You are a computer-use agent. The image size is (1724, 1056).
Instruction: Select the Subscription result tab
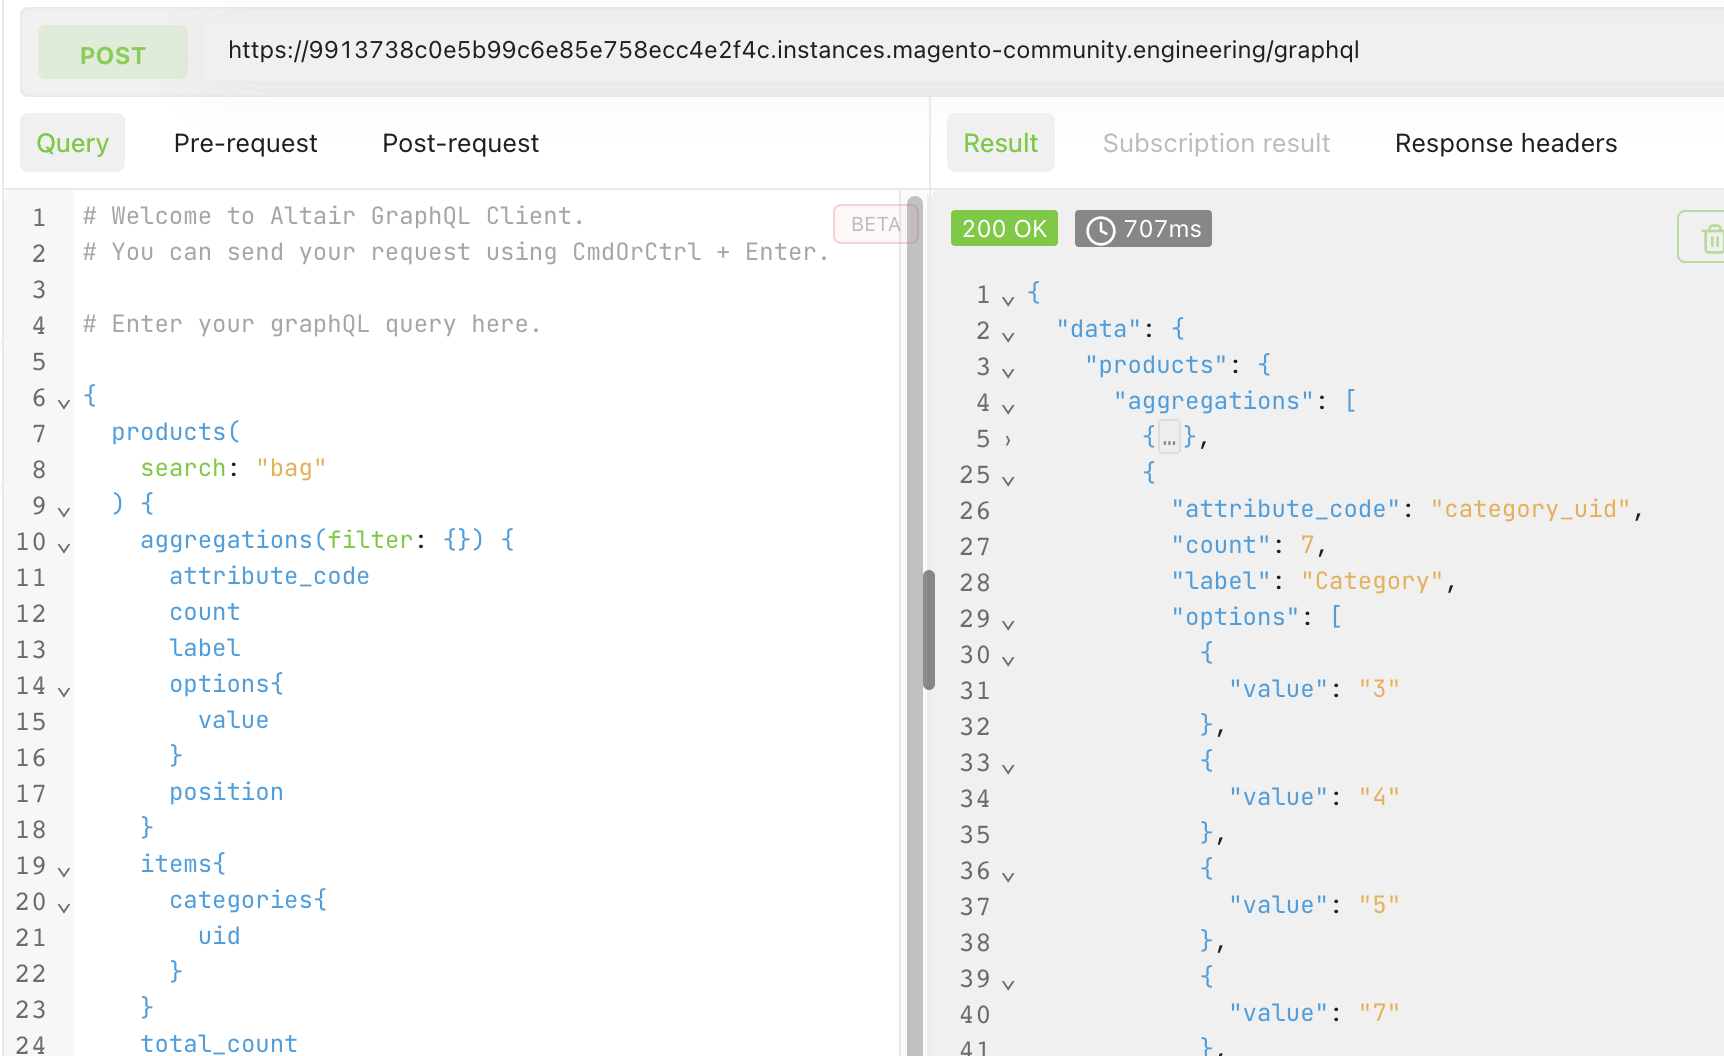click(x=1216, y=143)
